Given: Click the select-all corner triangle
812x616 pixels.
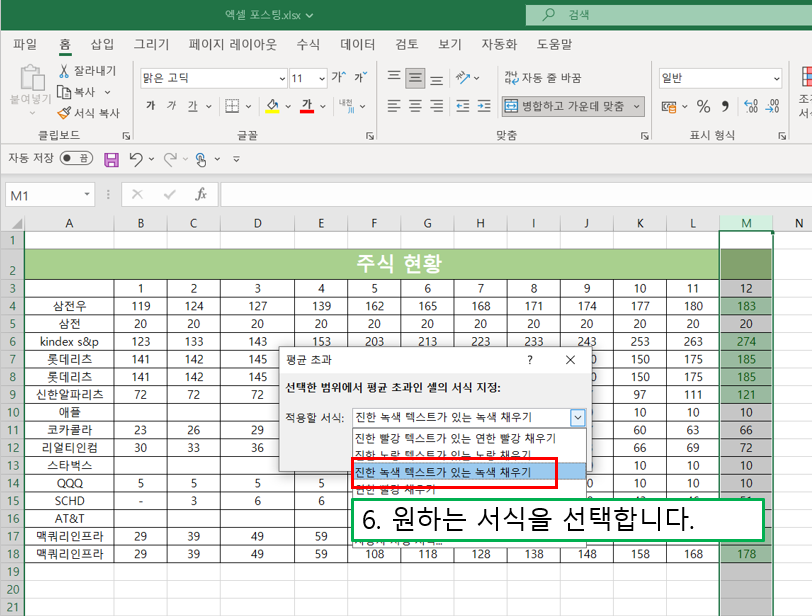Looking at the screenshot, I should (16, 224).
